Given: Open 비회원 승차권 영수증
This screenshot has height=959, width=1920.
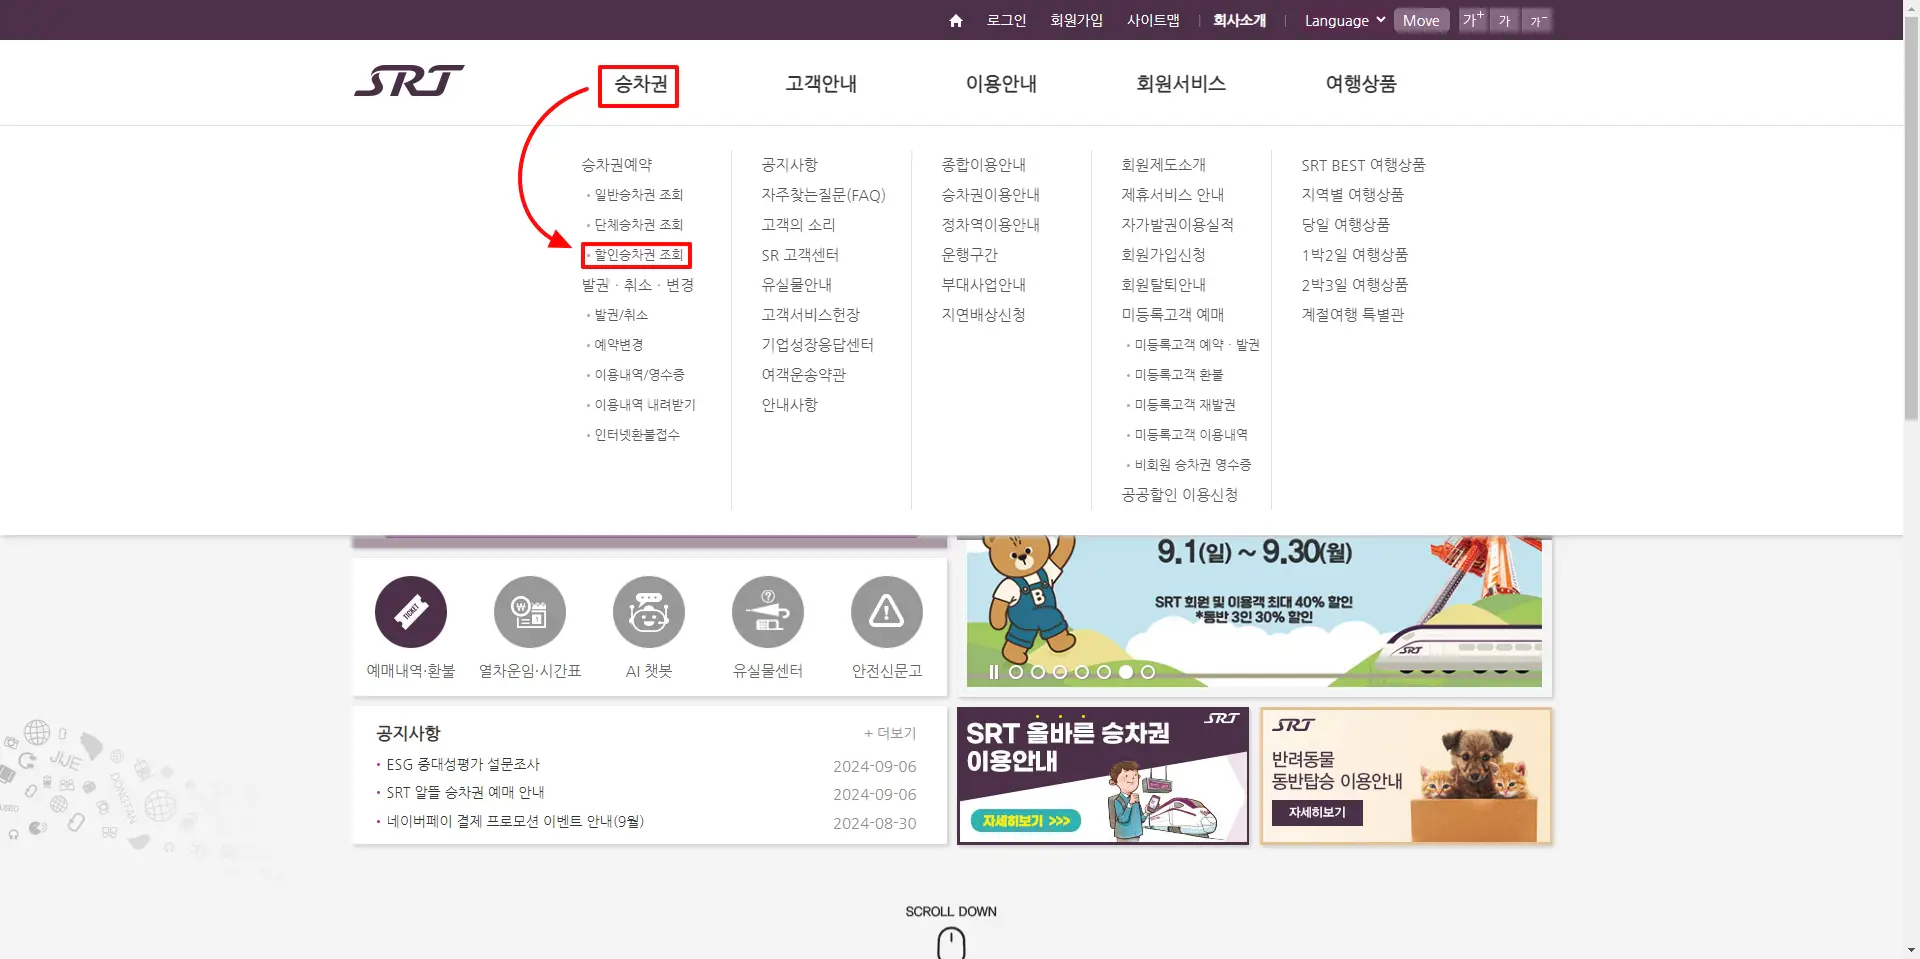Looking at the screenshot, I should click(x=1192, y=465).
